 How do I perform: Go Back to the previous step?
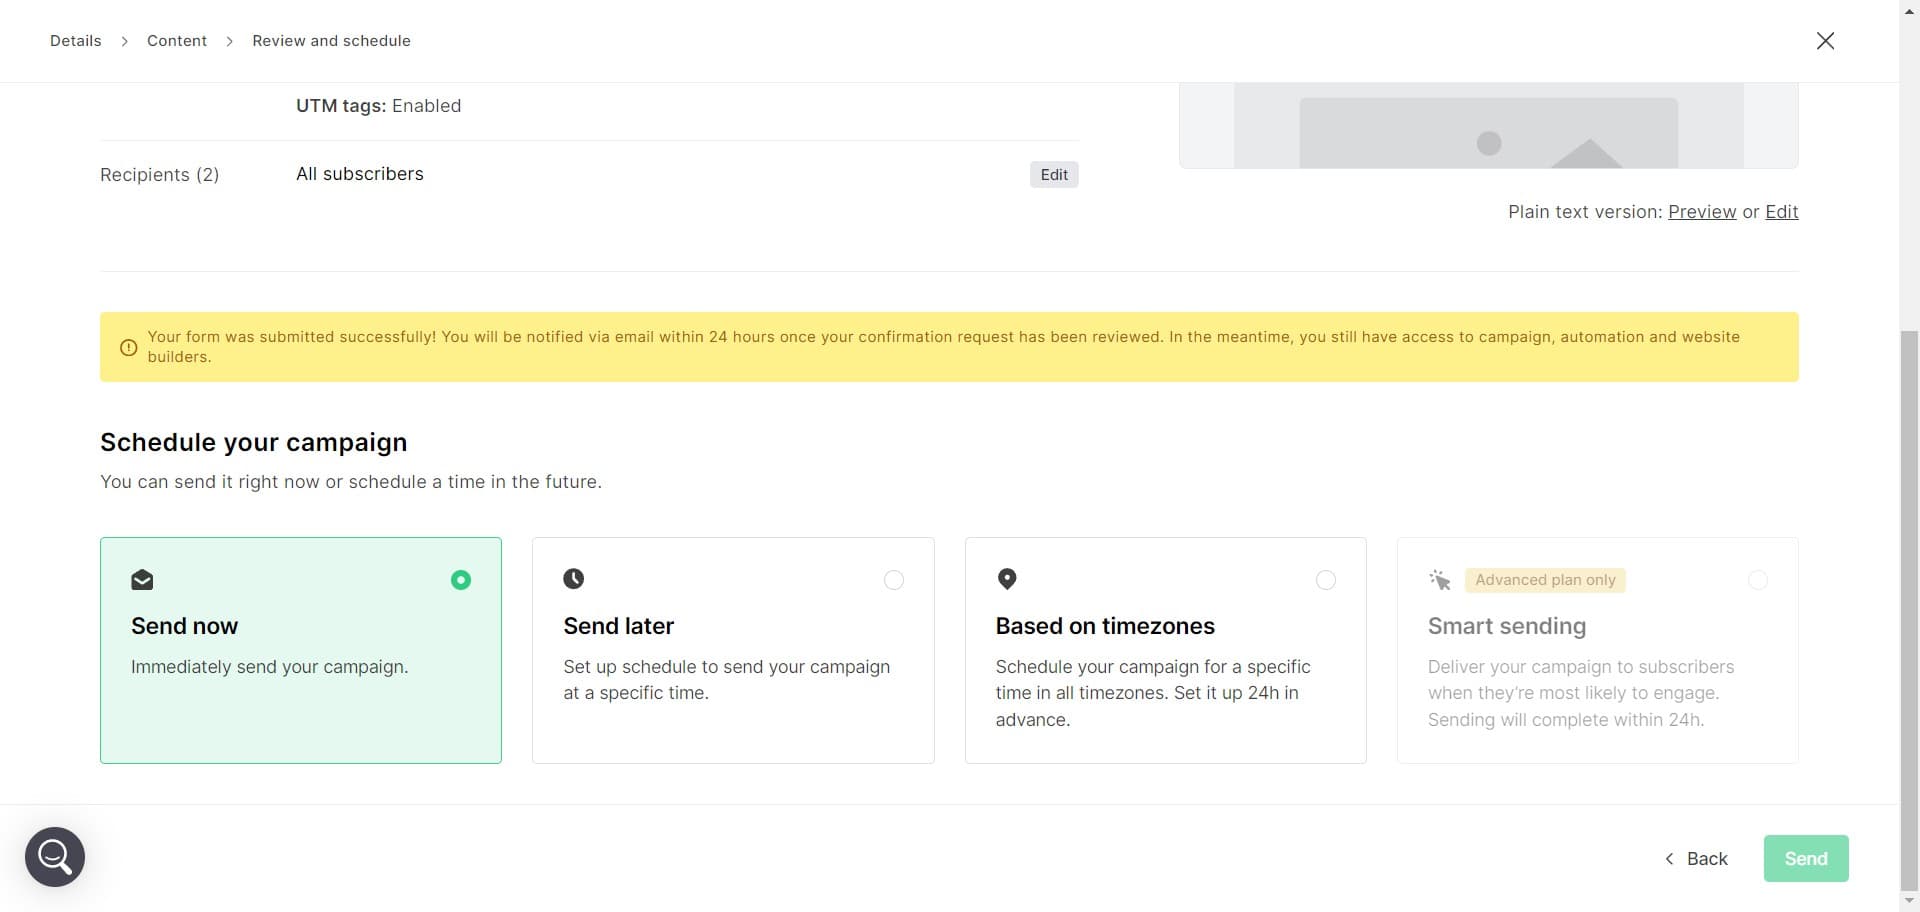pyautogui.click(x=1696, y=859)
